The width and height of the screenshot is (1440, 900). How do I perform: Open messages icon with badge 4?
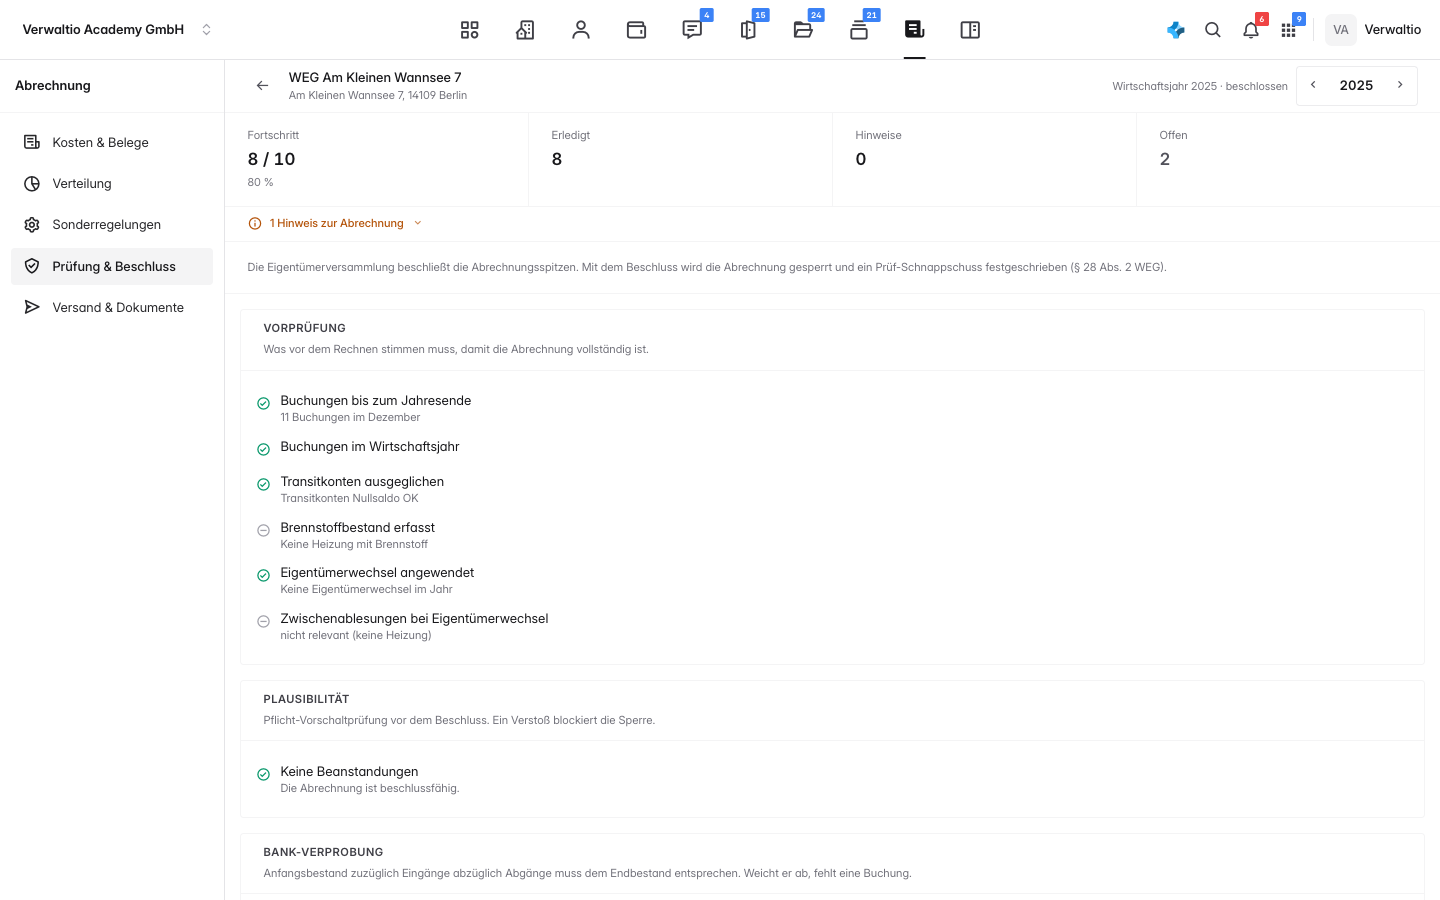(x=692, y=30)
